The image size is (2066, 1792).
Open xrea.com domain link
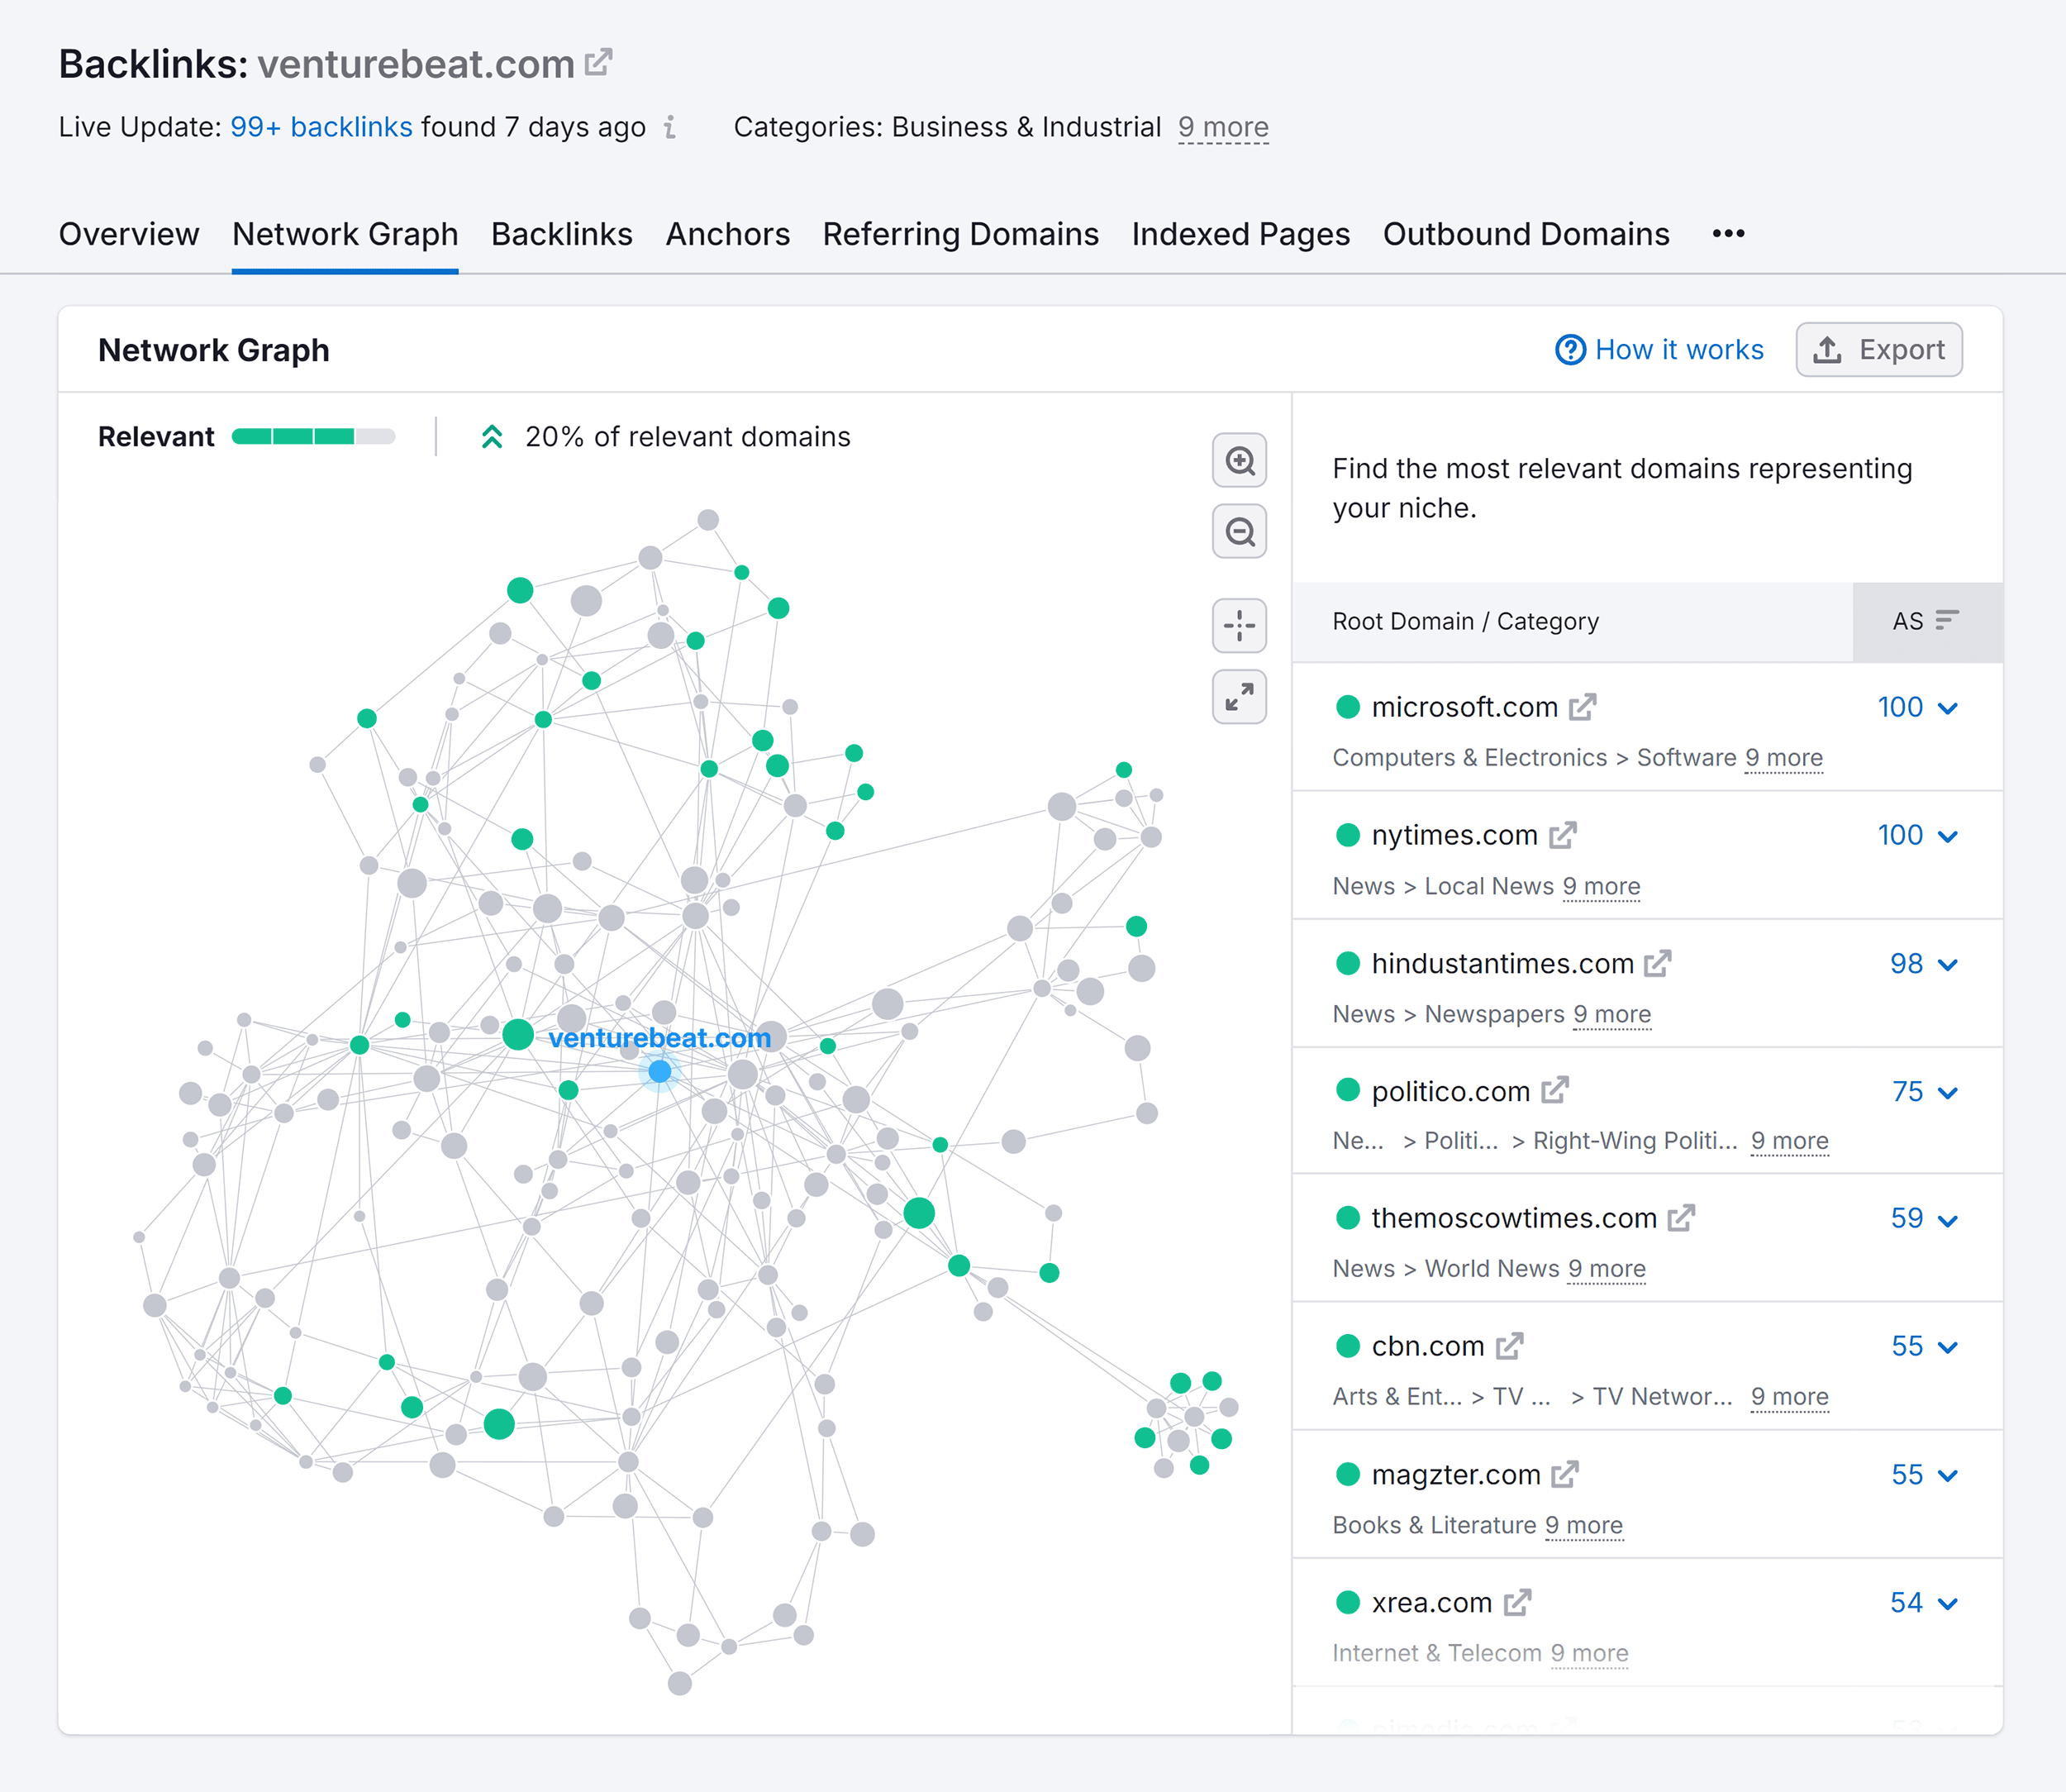point(1431,1602)
